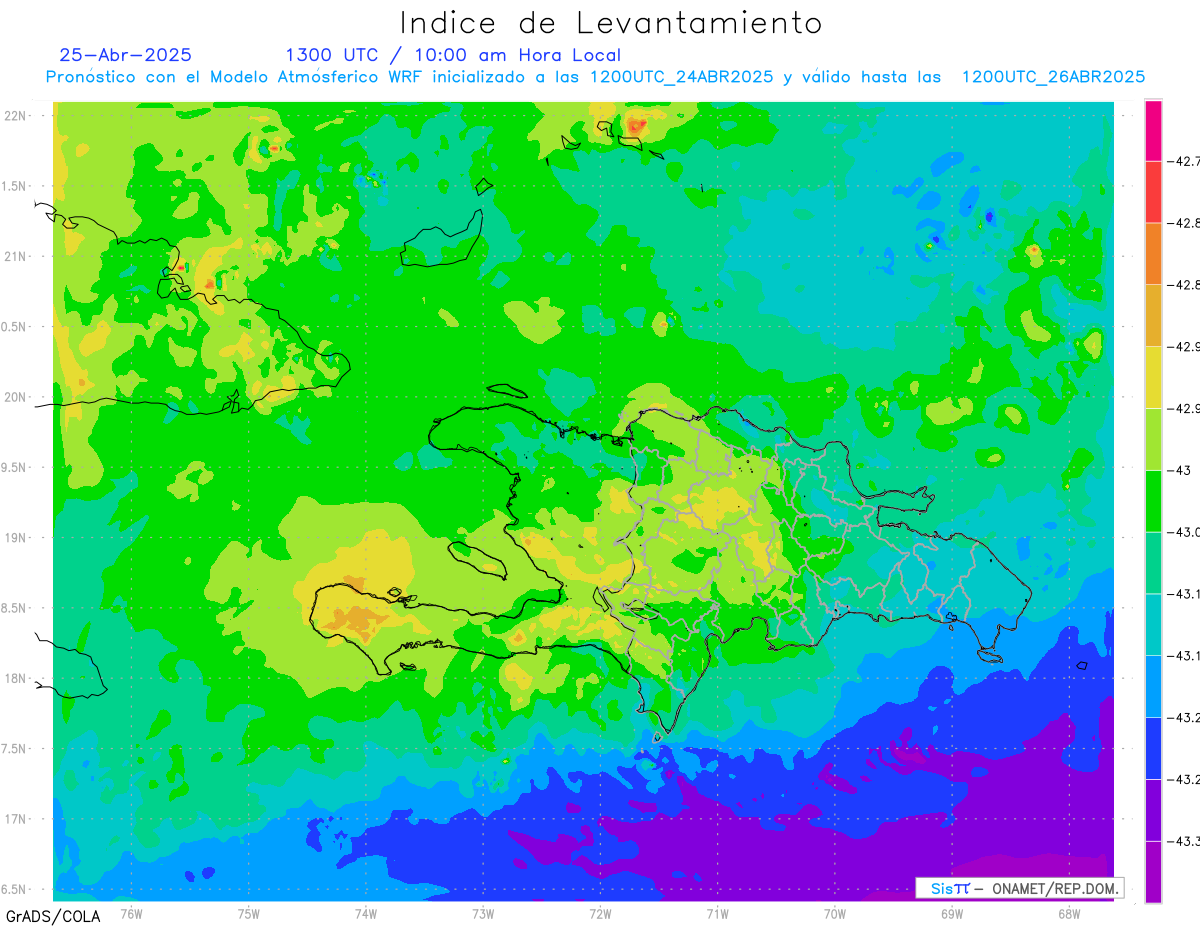
Task: Click the "71W" longitude label
Action: pos(717,913)
